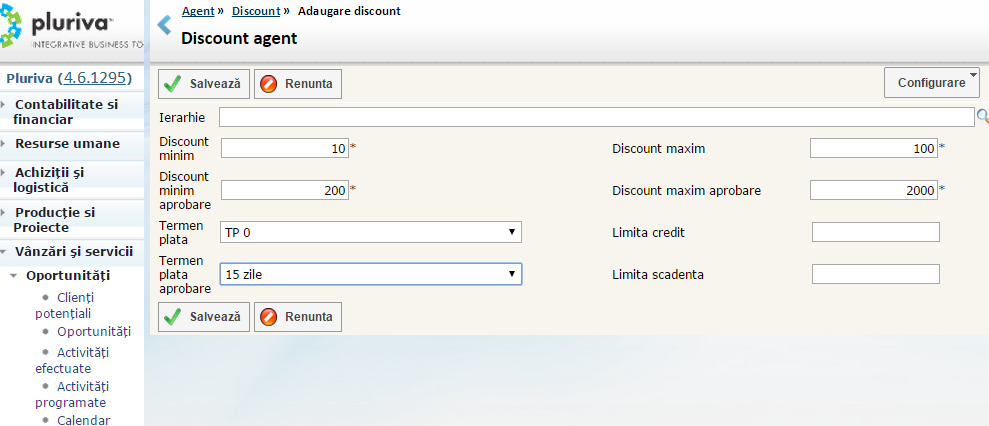Click the top Renunta button
989x426 pixels.
pyautogui.click(x=298, y=84)
